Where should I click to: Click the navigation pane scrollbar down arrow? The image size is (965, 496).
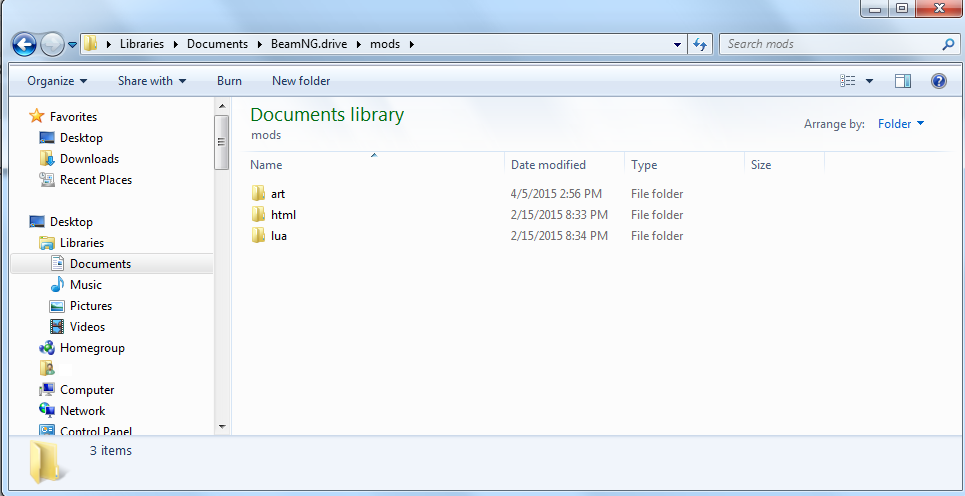coord(222,427)
